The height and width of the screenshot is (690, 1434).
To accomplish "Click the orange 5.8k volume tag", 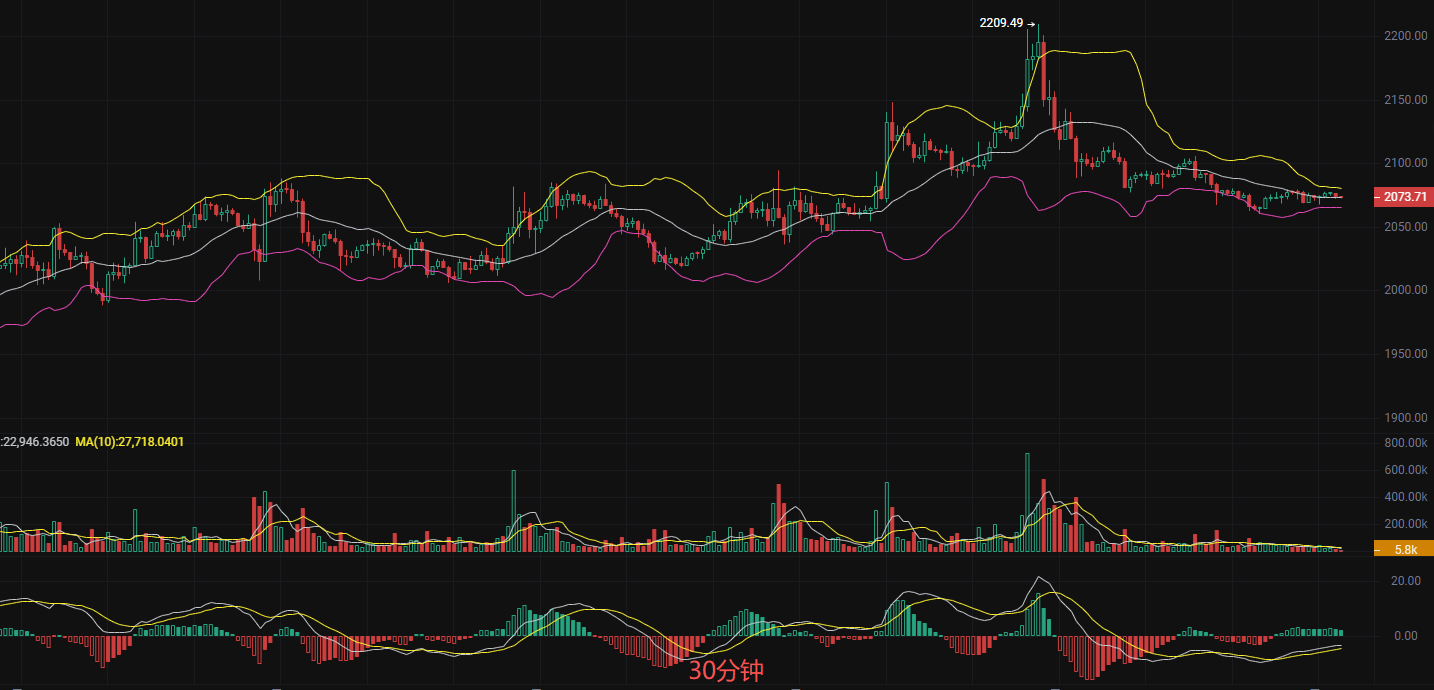I will [x=1405, y=549].
